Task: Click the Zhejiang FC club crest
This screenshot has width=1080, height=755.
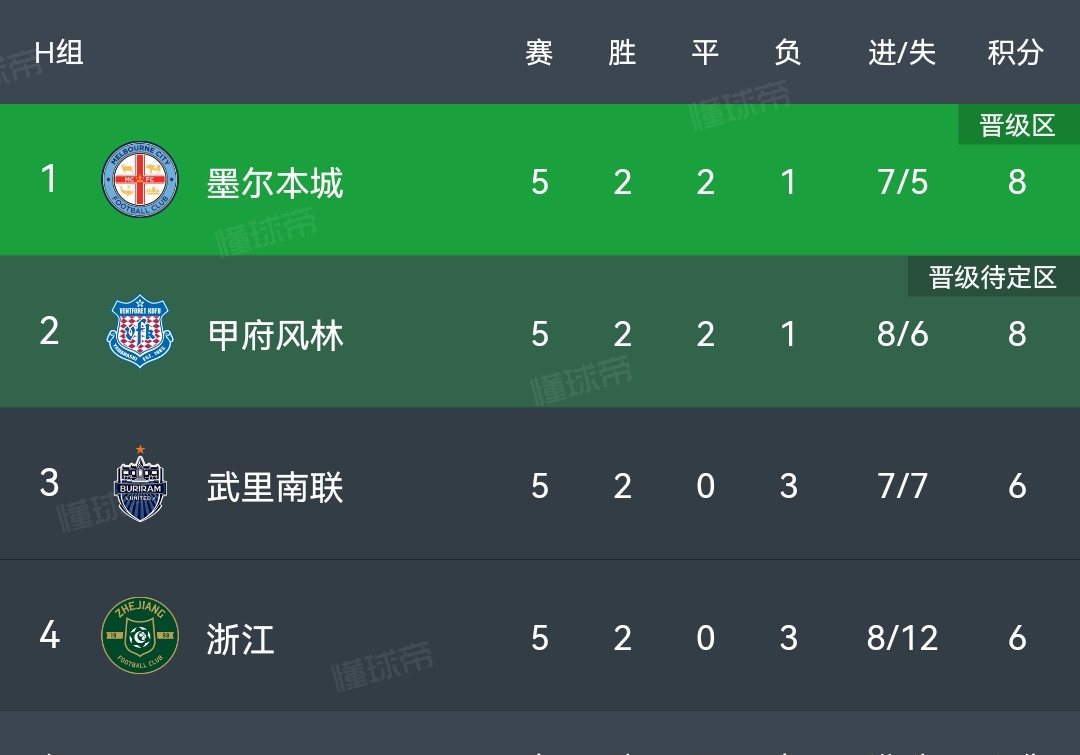Action: (x=140, y=636)
